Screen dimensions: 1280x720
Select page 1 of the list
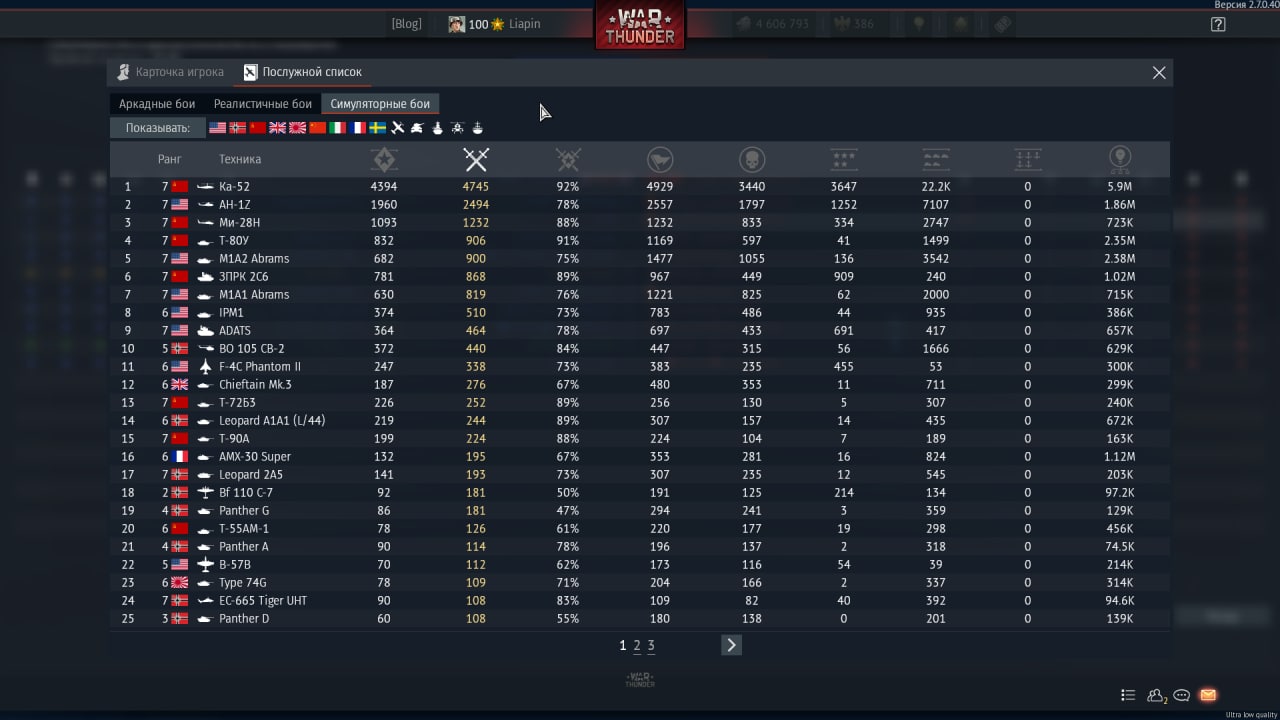622,646
